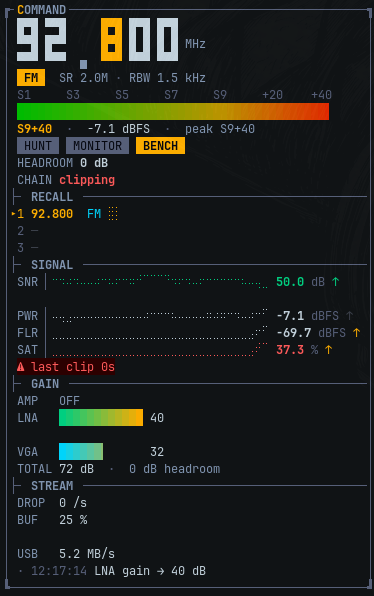The width and height of the screenshot is (374, 596).
Task: Select the BENCH mode tab
Action: [160, 146]
